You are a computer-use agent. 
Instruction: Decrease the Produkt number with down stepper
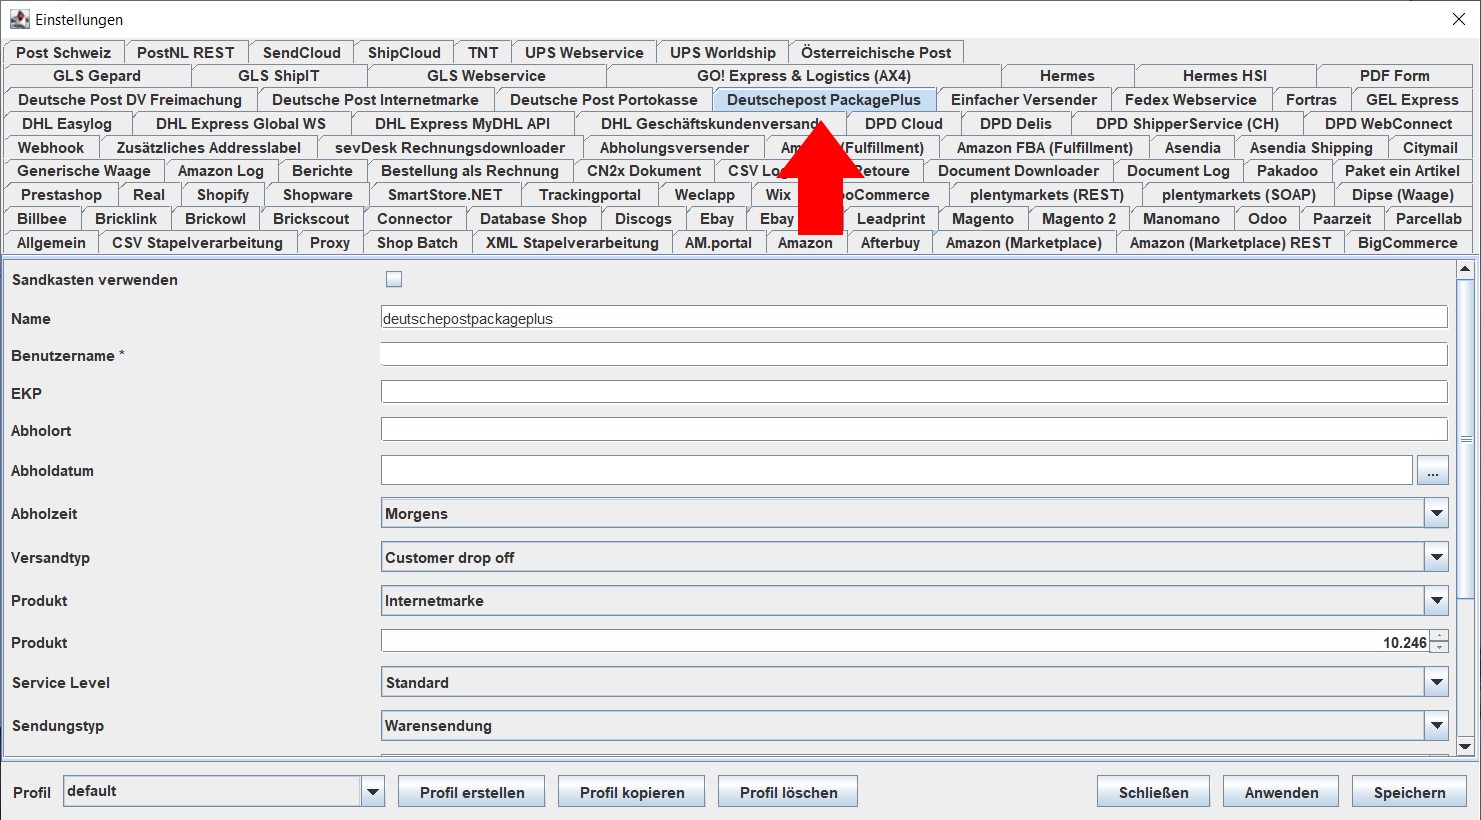tap(1439, 648)
